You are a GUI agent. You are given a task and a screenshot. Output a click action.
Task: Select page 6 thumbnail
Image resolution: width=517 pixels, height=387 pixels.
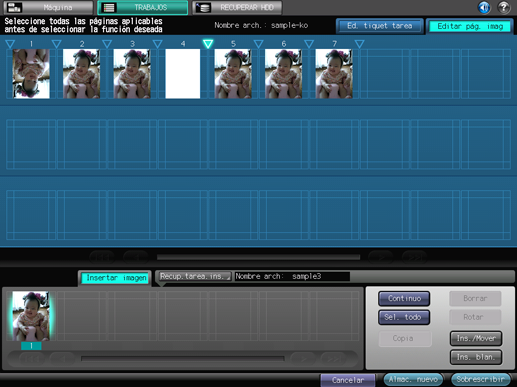tap(283, 74)
